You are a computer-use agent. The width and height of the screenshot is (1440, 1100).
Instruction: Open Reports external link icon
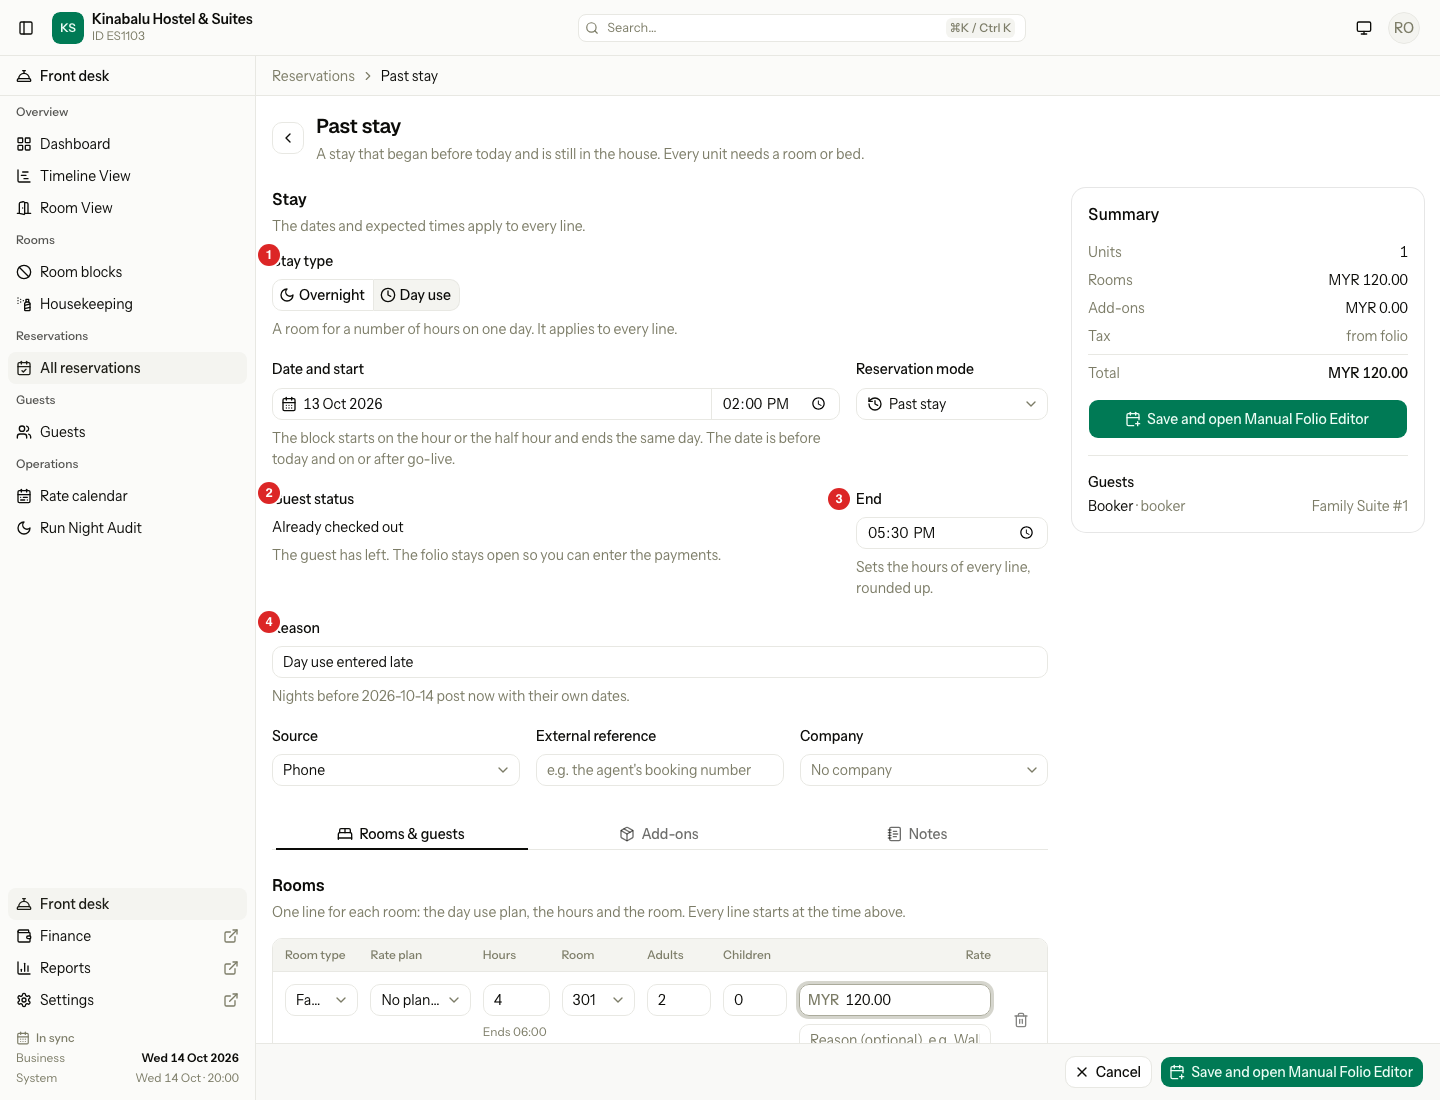(231, 968)
